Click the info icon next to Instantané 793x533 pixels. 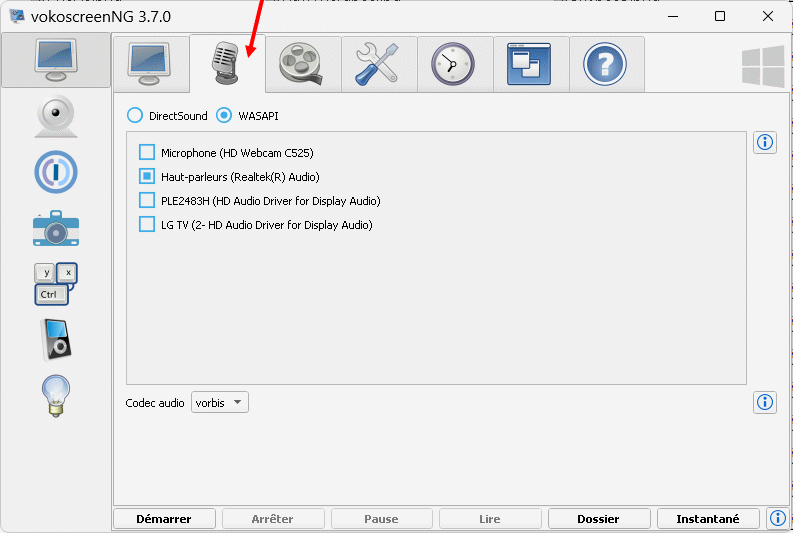coord(778,518)
